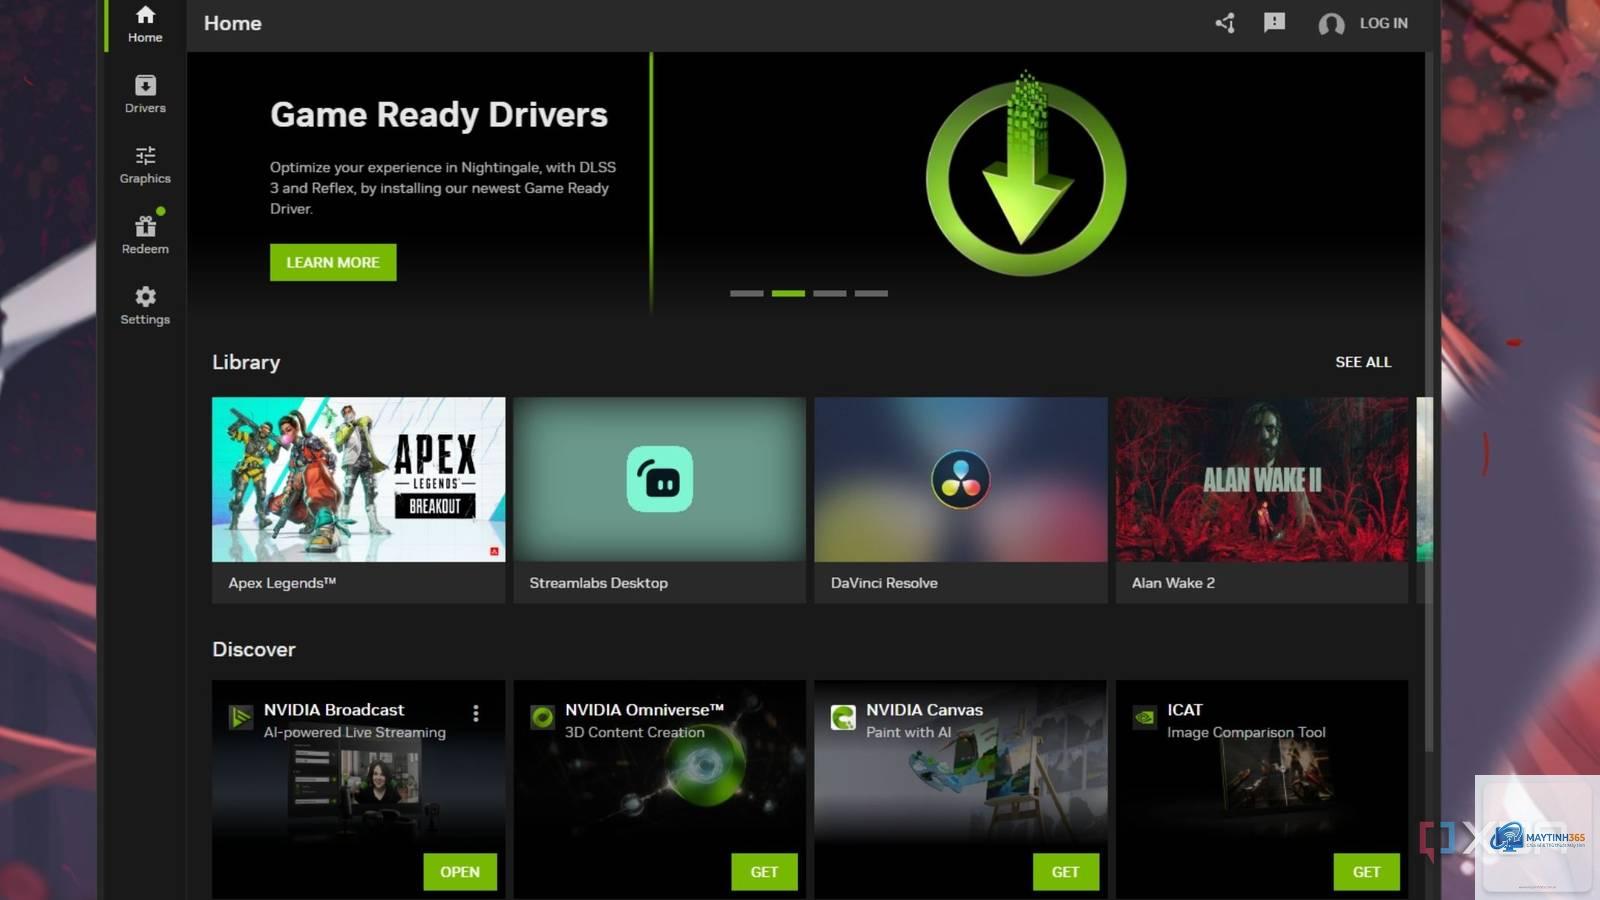Click the user avatar icon
This screenshot has height=900, width=1600.
pyautogui.click(x=1331, y=24)
